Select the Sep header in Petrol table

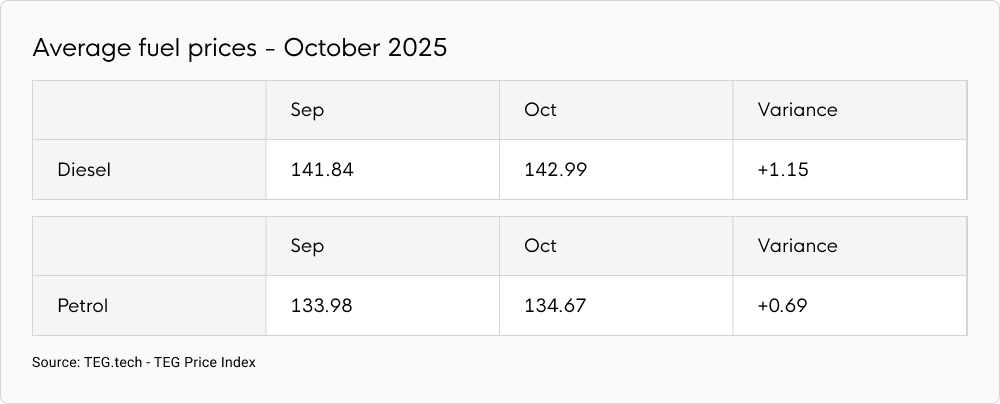307,246
